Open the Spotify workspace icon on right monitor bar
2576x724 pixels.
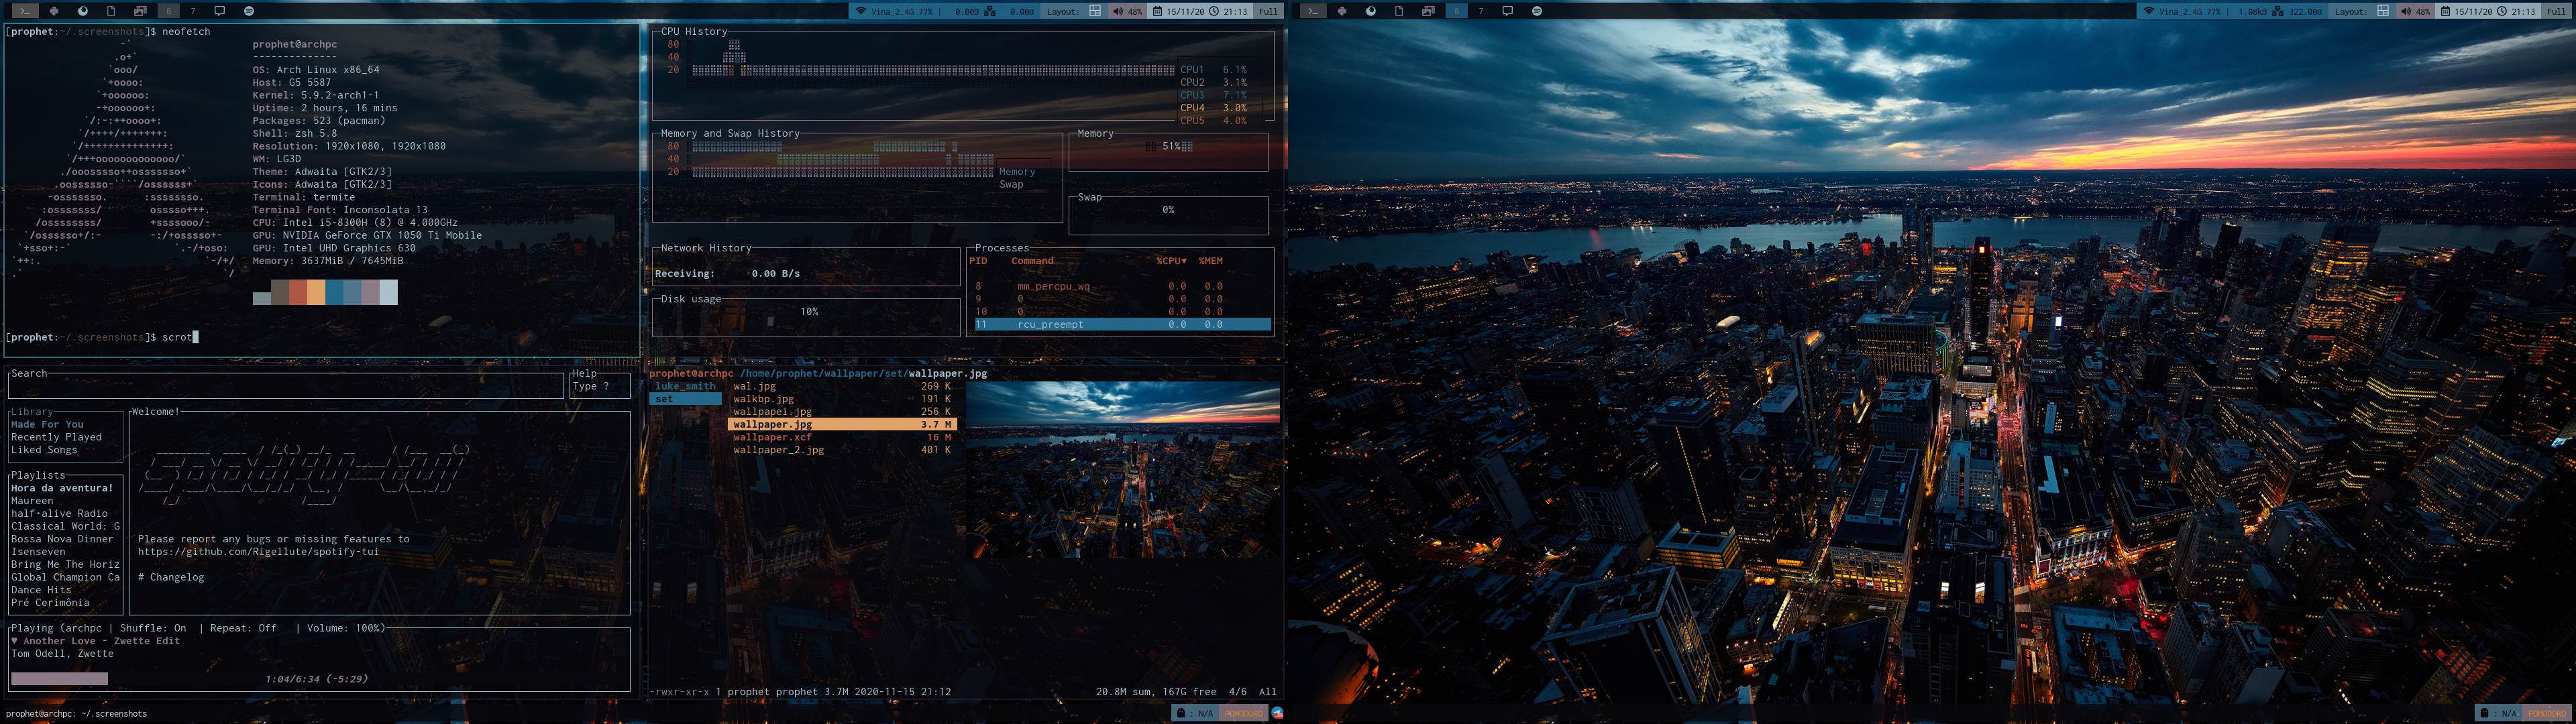[x=1537, y=11]
